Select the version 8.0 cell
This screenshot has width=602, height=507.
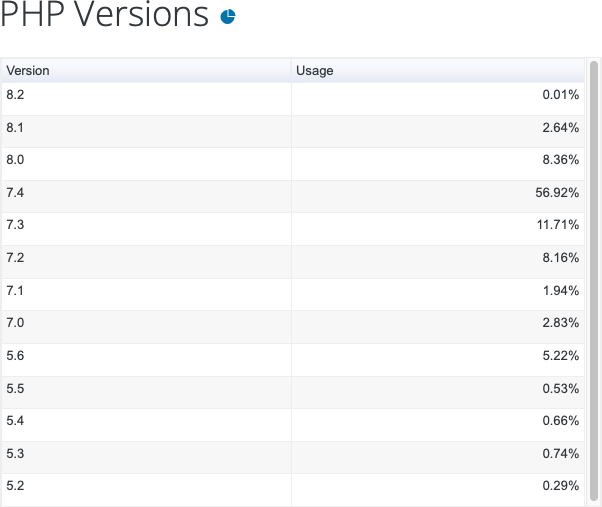pos(146,164)
